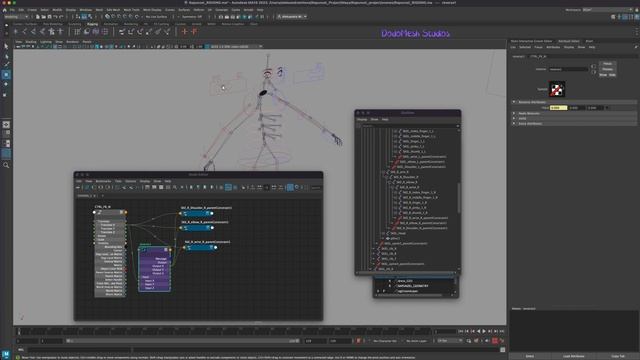Click the Select button at bottom of Attribute Editor
This screenshot has width=640, height=360.
(529, 356)
